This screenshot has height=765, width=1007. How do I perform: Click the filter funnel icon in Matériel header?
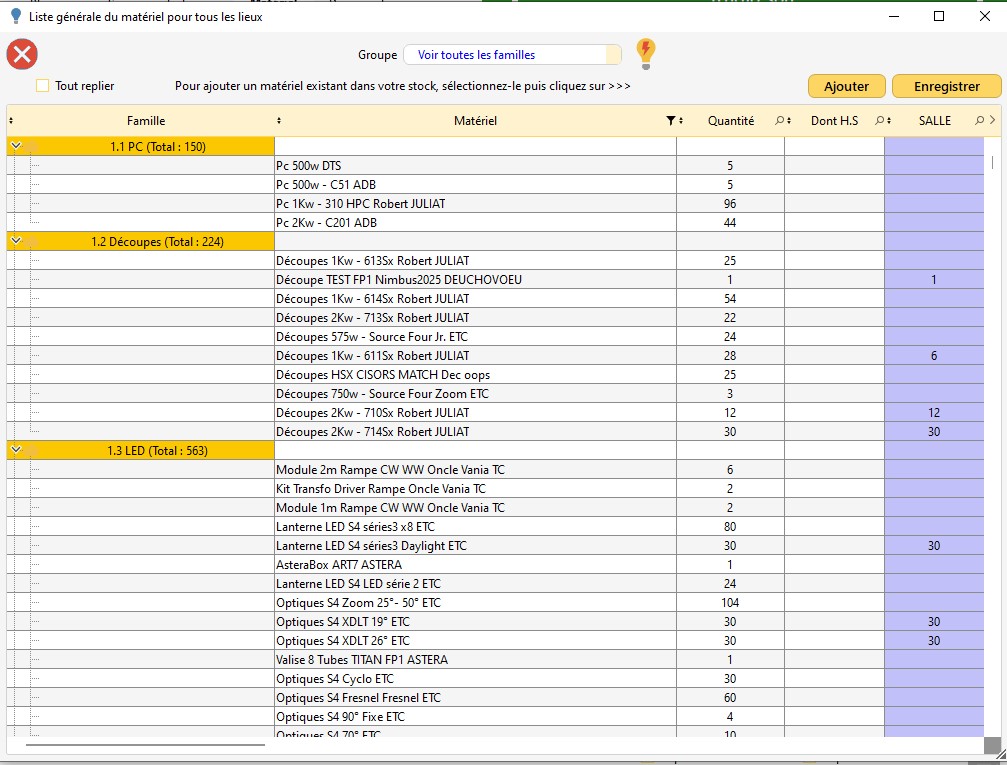pyautogui.click(x=671, y=121)
